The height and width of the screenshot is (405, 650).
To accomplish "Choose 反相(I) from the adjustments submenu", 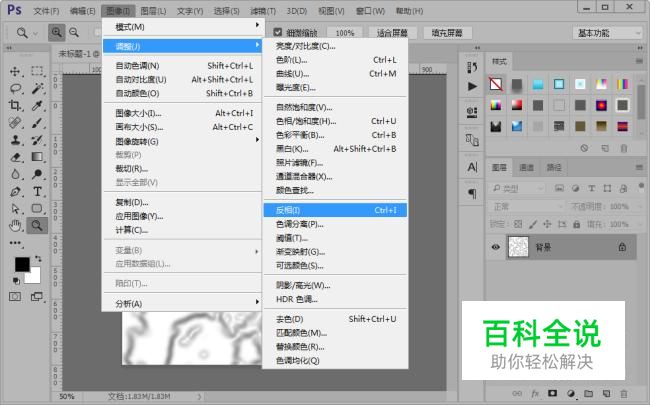I will pos(335,210).
